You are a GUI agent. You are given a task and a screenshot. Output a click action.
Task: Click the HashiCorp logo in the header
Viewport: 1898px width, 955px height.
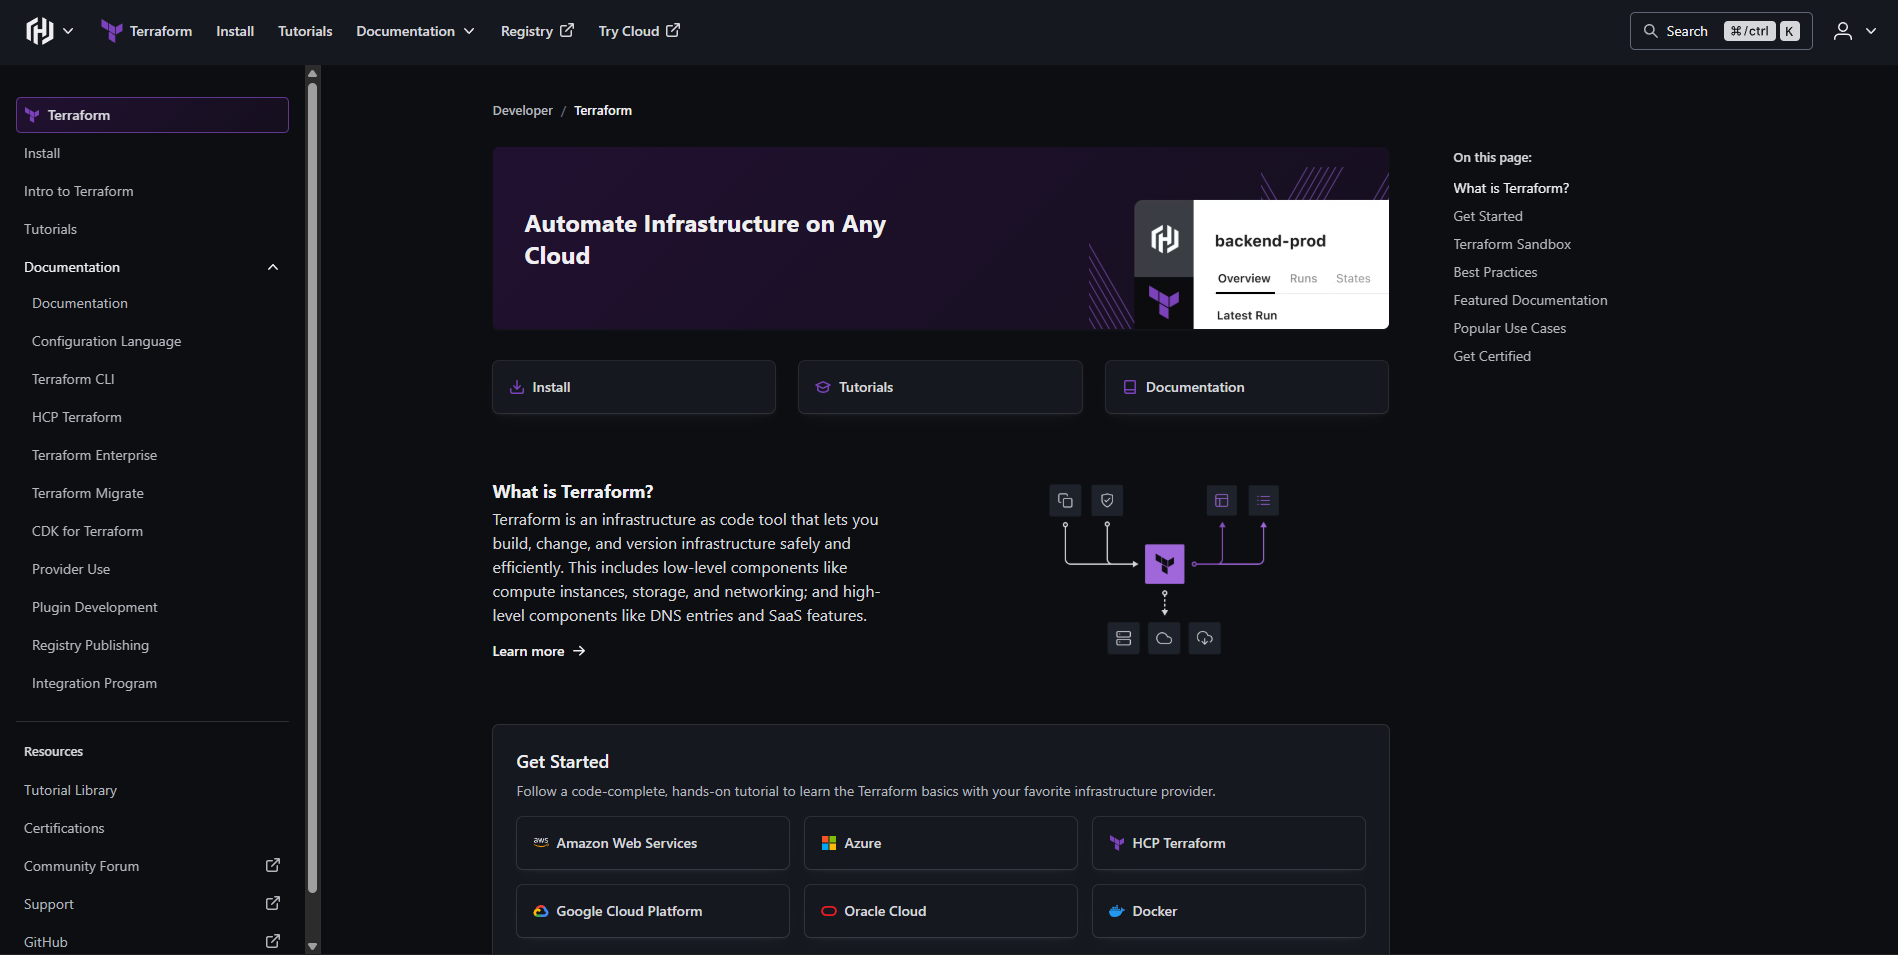click(39, 31)
